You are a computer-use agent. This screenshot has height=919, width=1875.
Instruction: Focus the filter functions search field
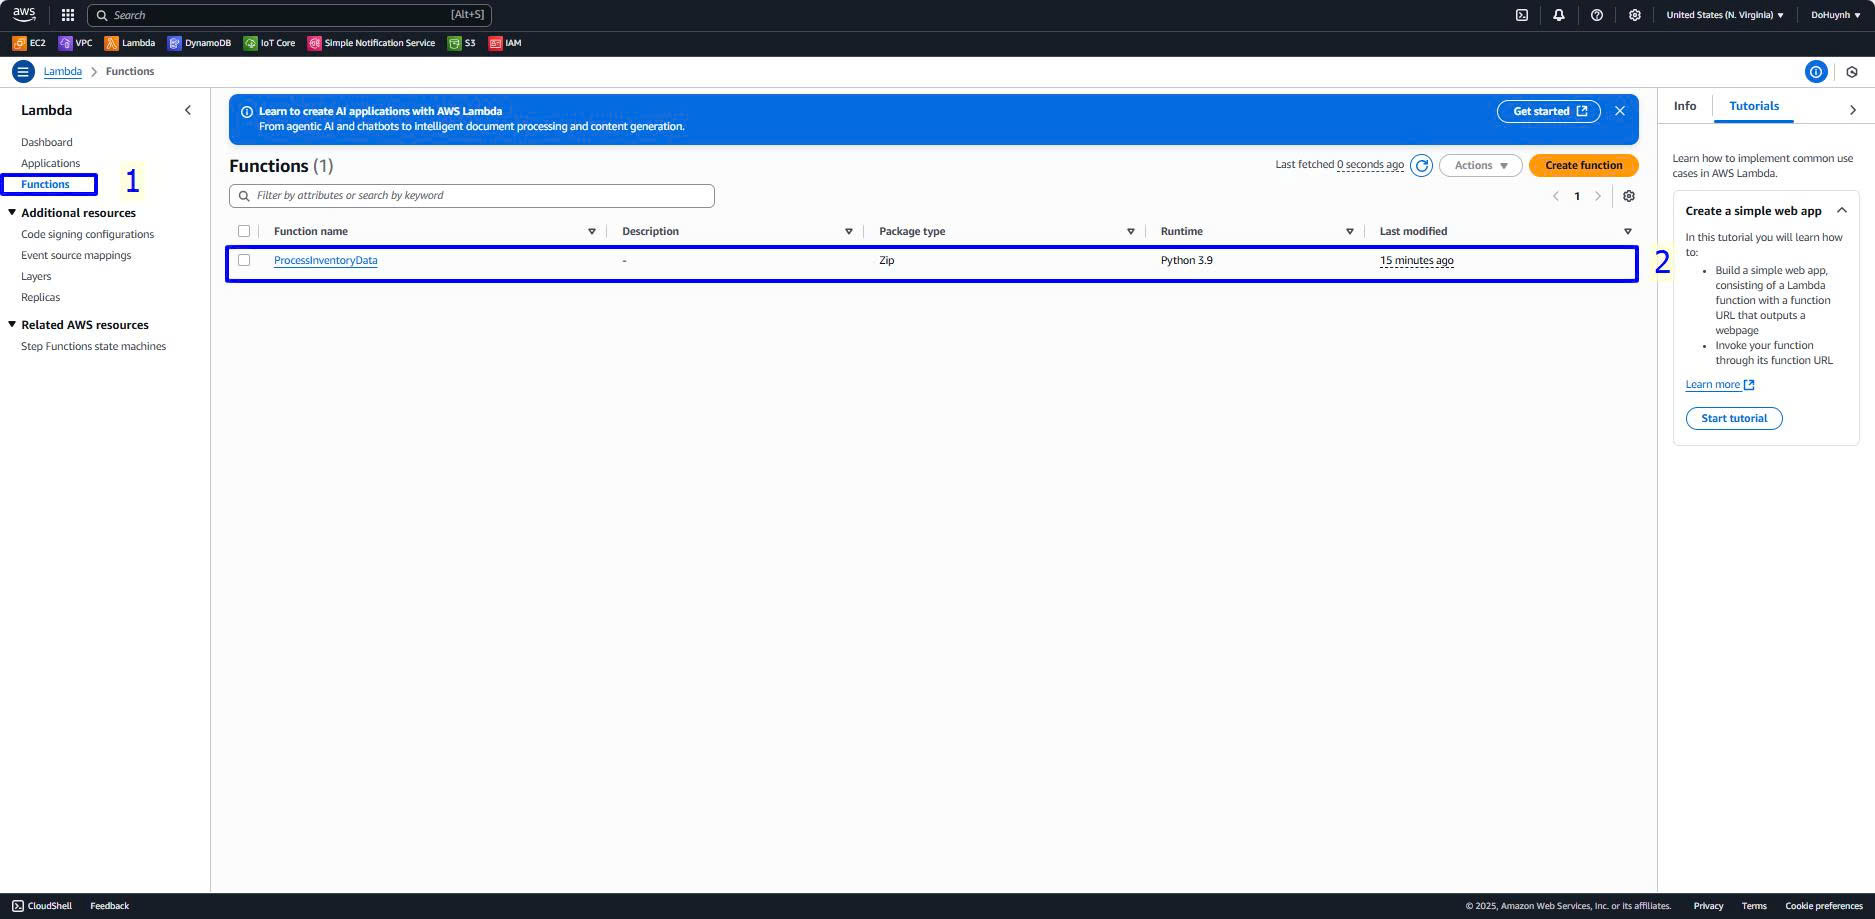click(x=480, y=196)
